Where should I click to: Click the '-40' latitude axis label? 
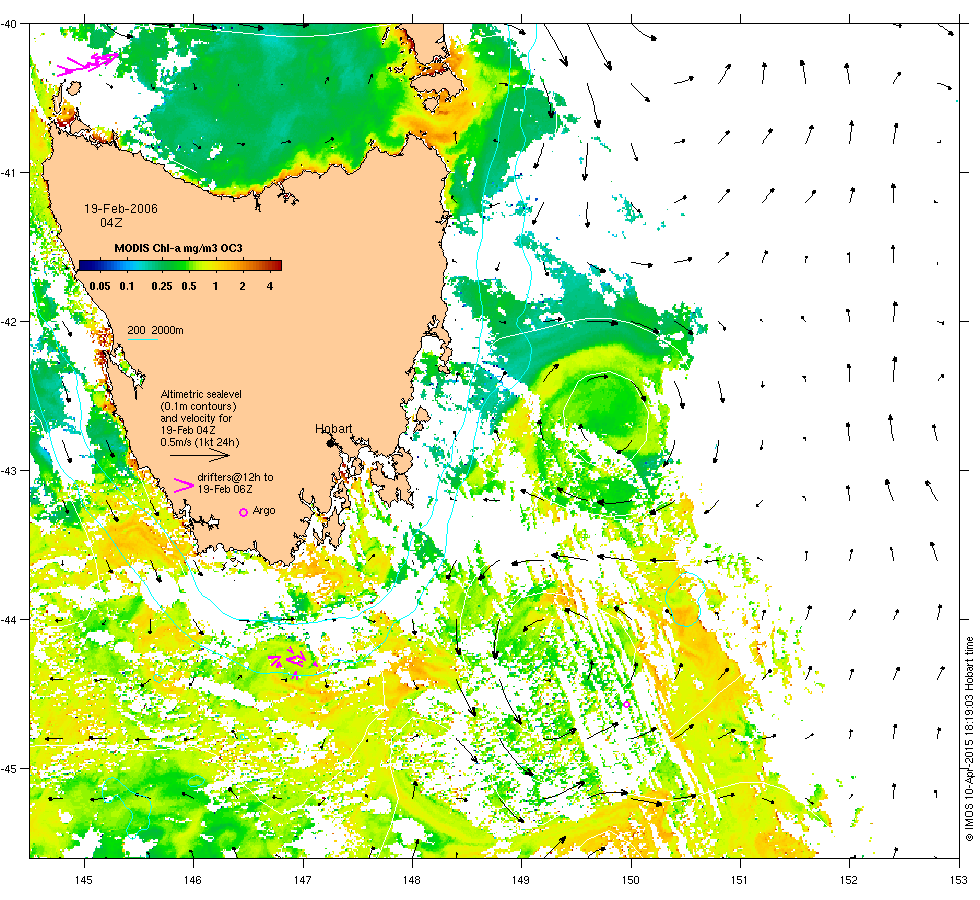click(9, 24)
